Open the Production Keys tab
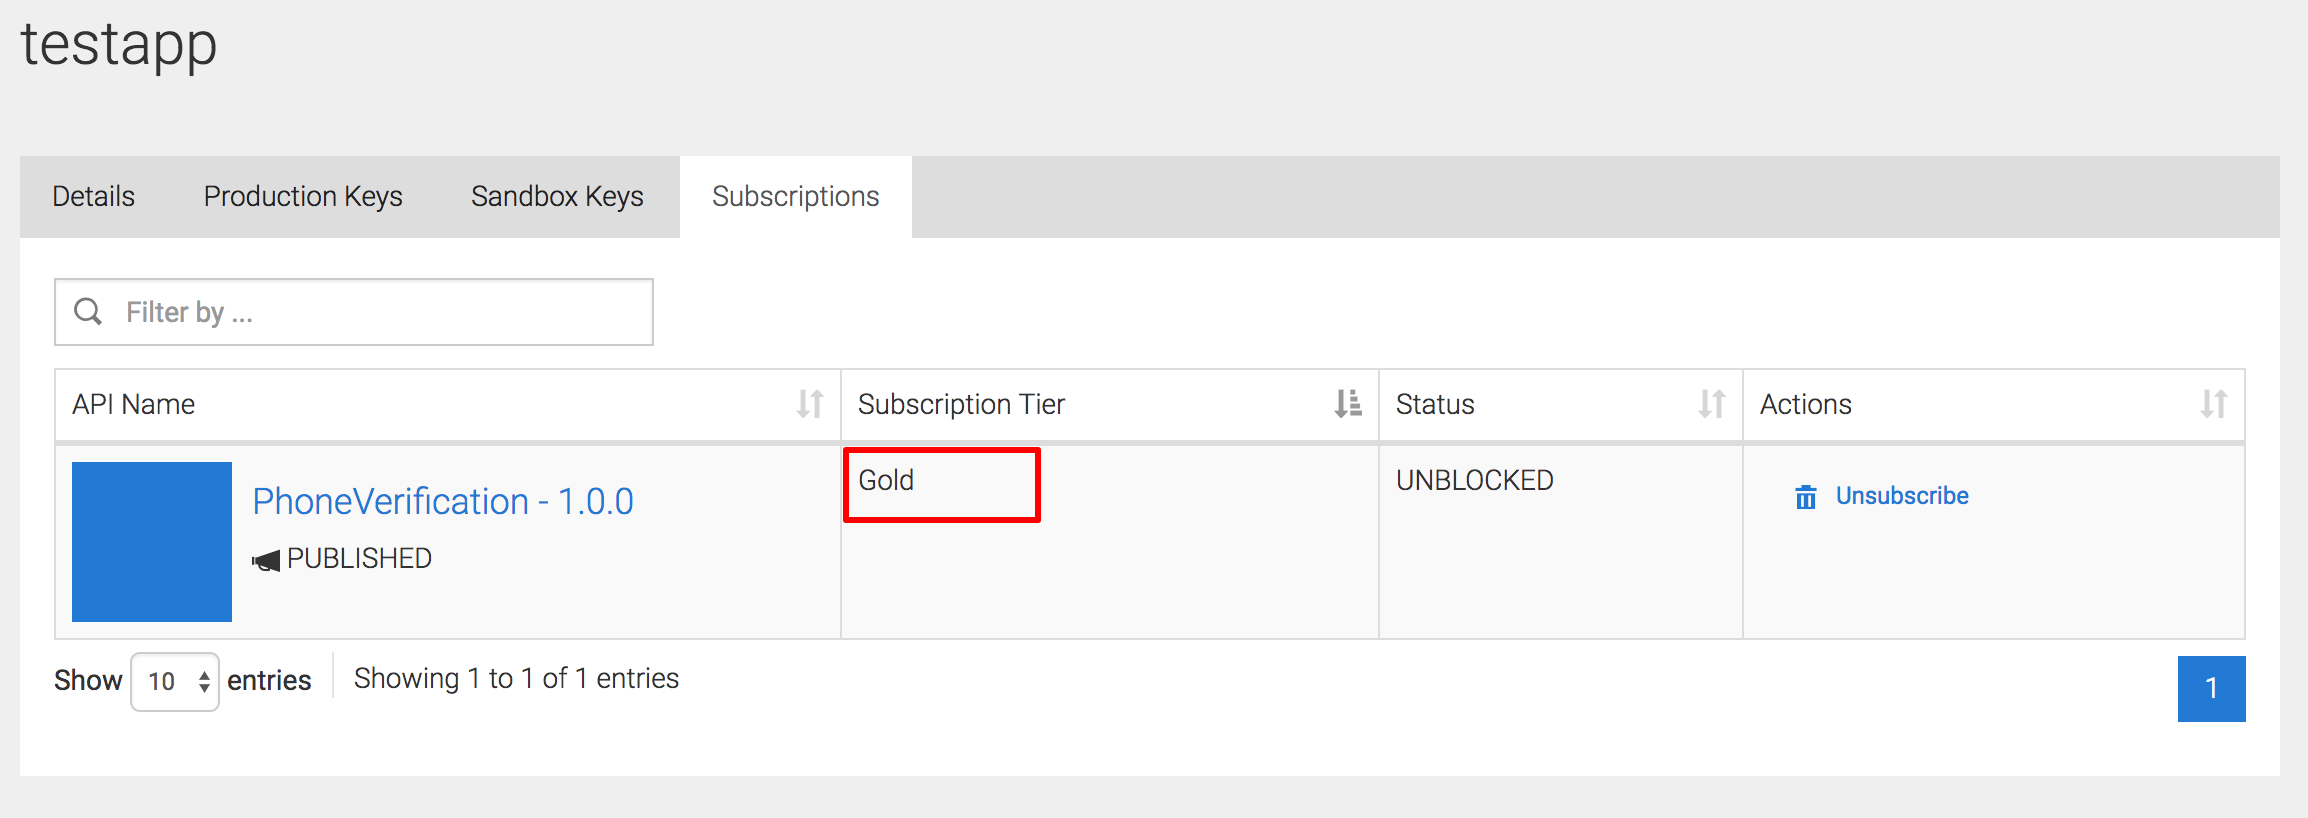Viewport: 2308px width, 818px height. 303,196
